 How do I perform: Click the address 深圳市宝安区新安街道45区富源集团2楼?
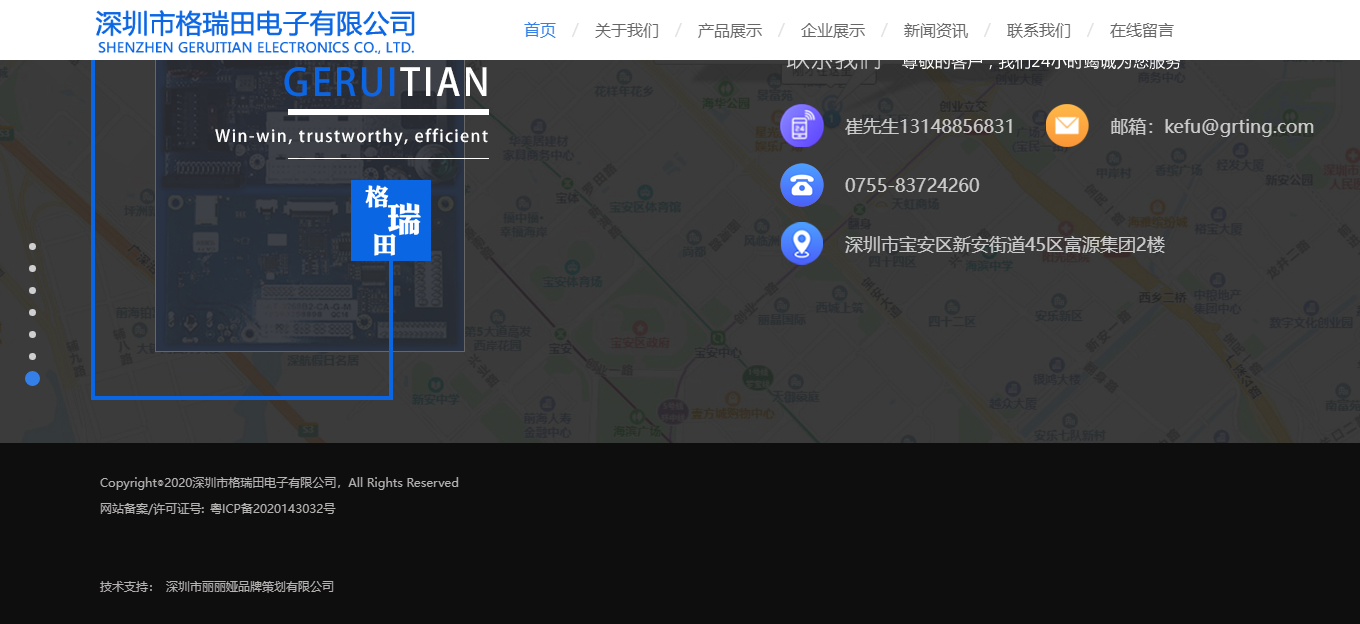click(x=1005, y=245)
